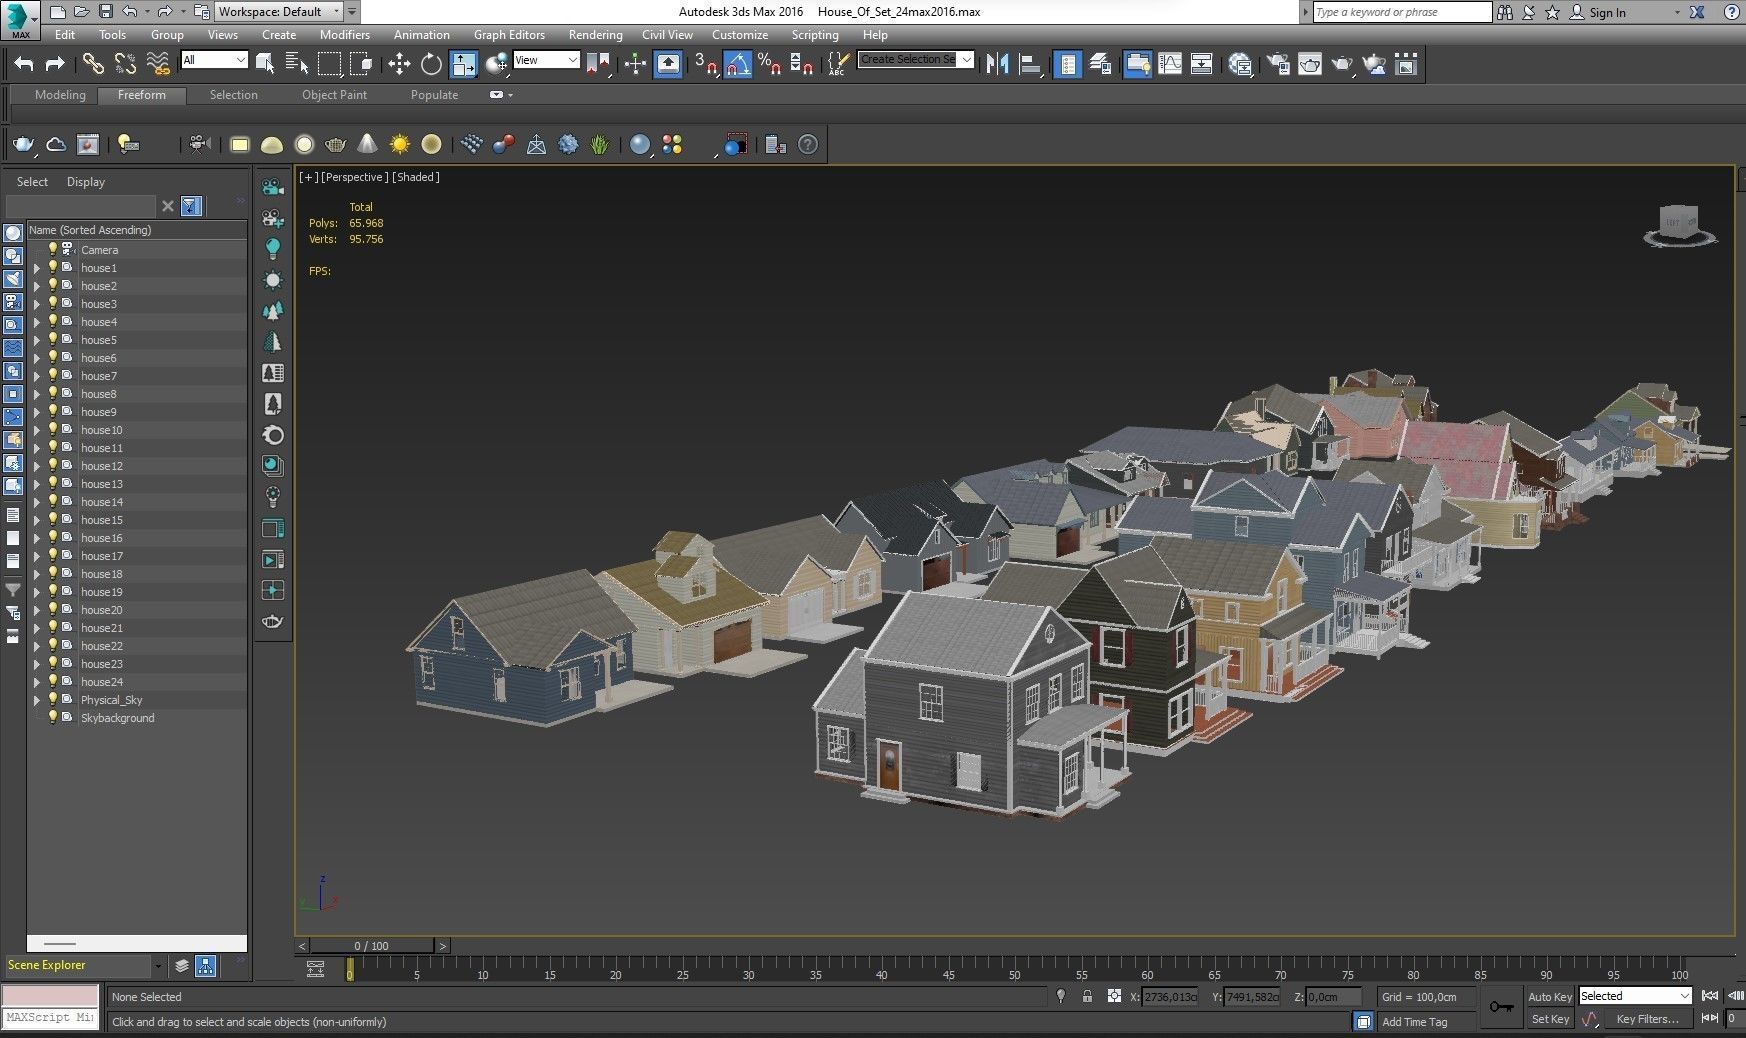Toggle the Scene Explorer button in toolbar
1746x1038 pixels.
(x=1068, y=64)
